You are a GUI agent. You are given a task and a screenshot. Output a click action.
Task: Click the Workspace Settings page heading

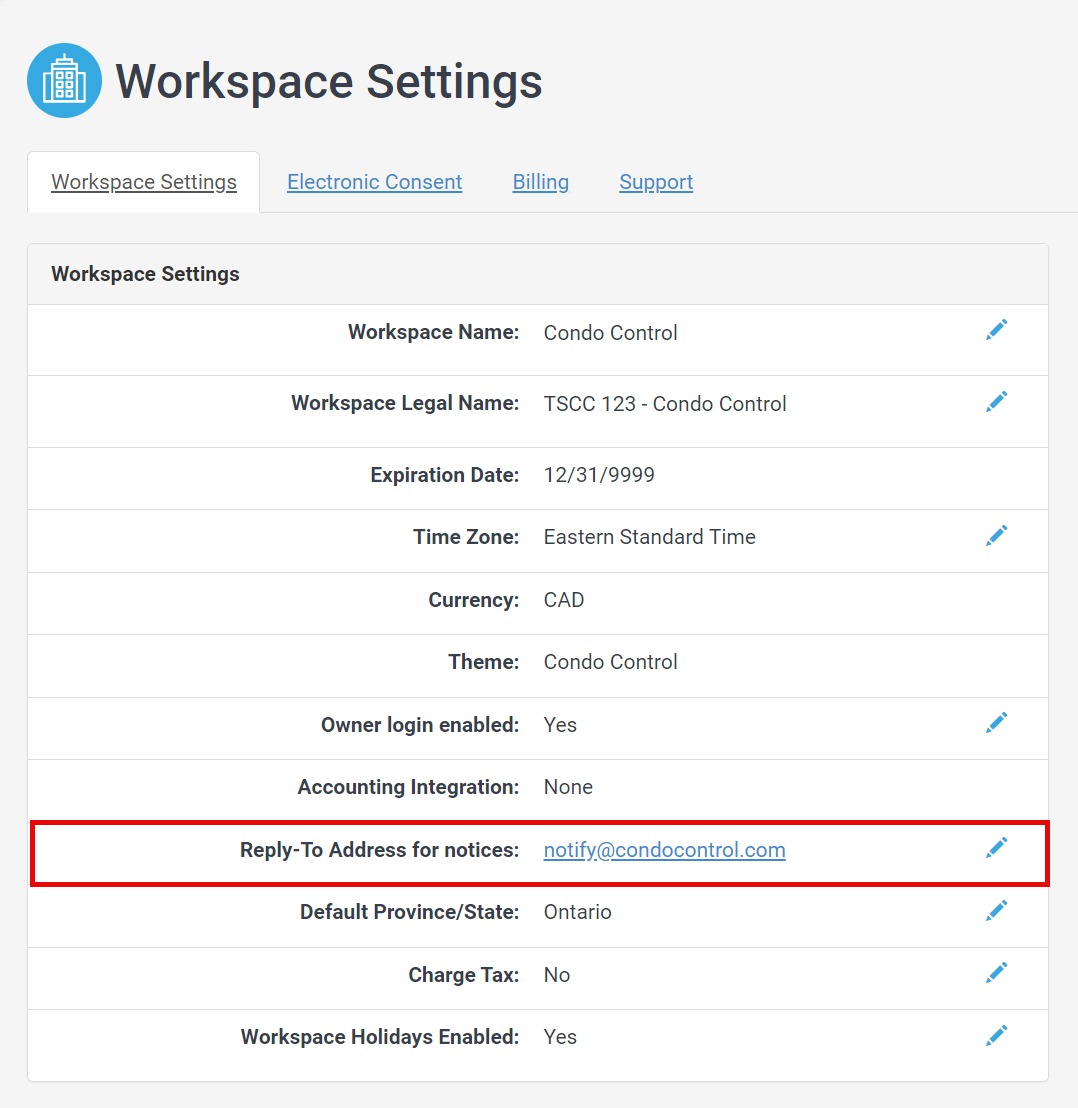pyautogui.click(x=328, y=82)
